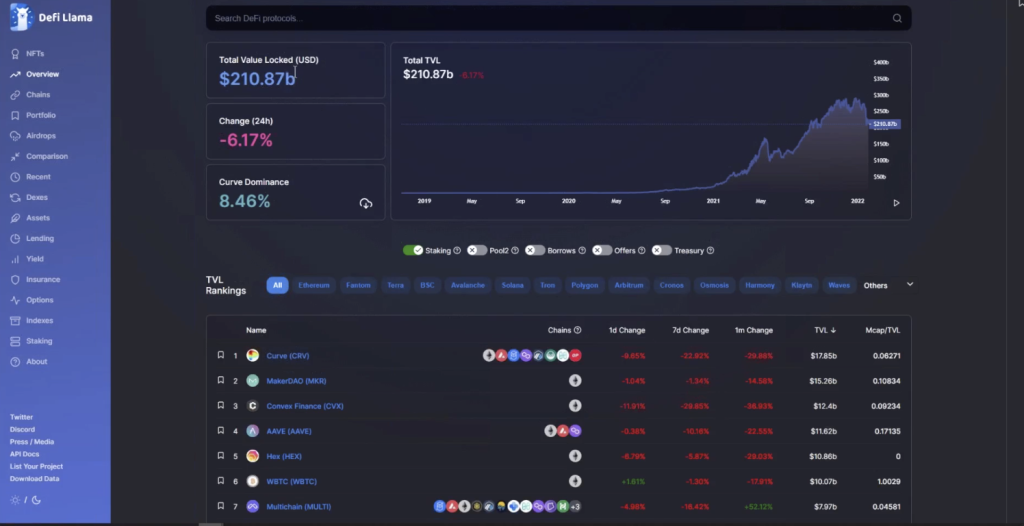
Task: Toggle the Staking switch off
Action: (413, 250)
